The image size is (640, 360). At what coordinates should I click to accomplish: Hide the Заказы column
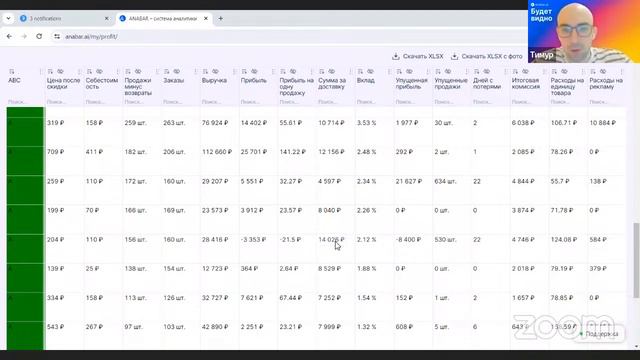[177, 72]
